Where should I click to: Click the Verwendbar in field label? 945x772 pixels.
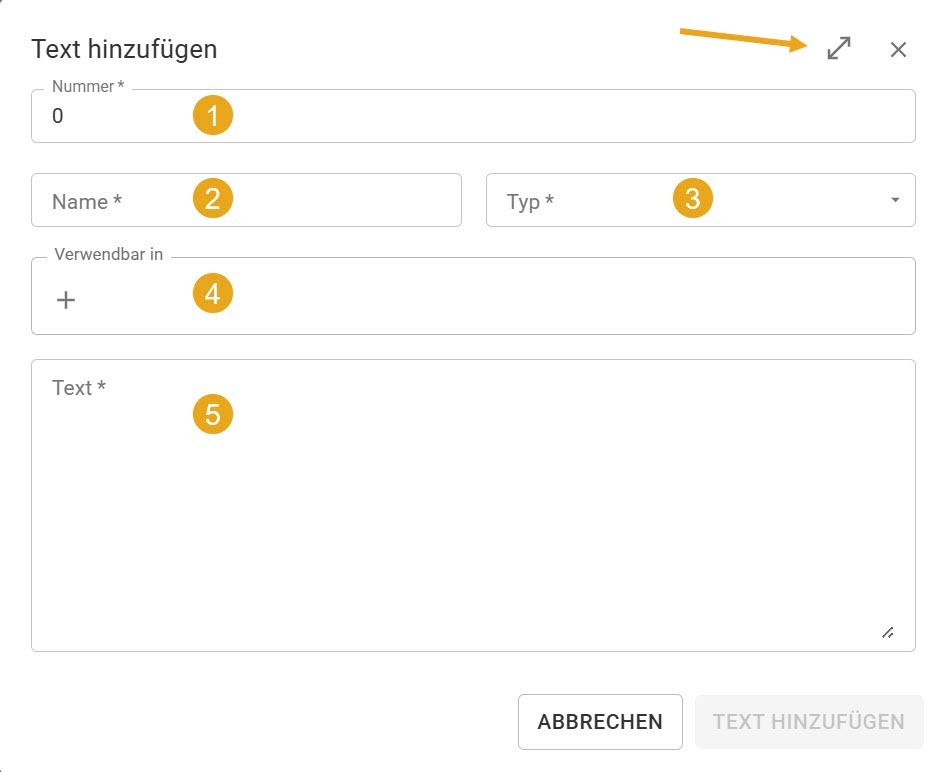click(107, 255)
